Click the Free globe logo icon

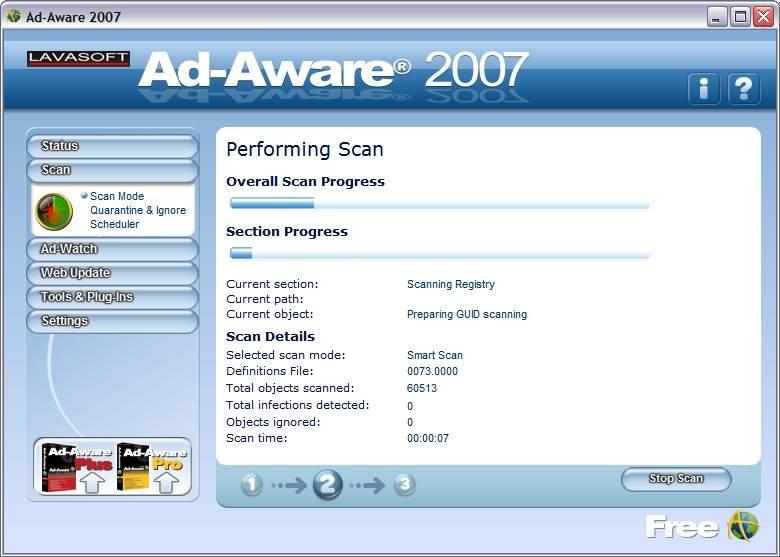click(743, 526)
